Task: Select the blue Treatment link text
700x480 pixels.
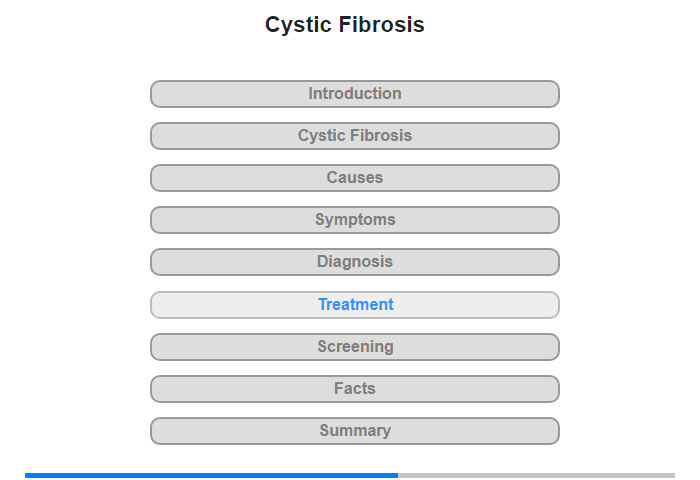Action: [356, 305]
